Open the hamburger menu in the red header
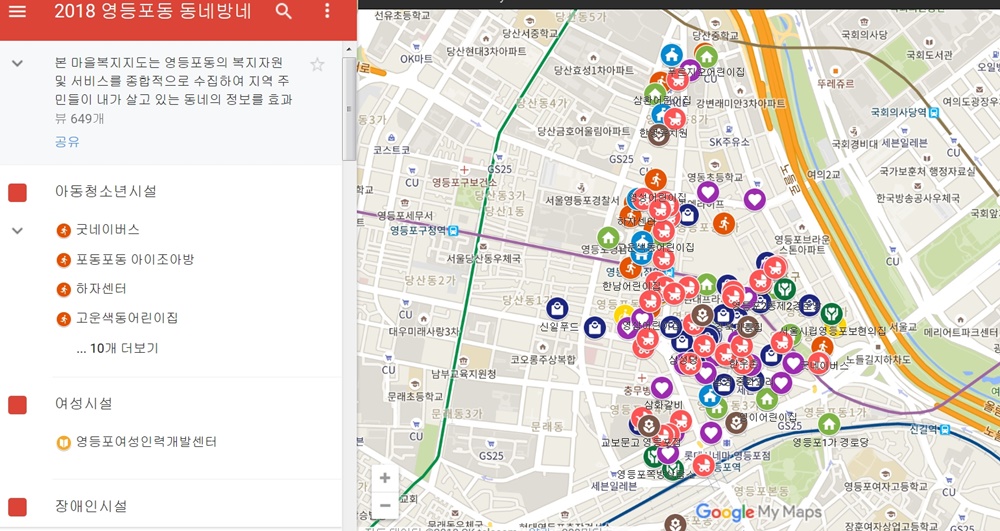The image size is (1000, 531). pyautogui.click(x=17, y=11)
